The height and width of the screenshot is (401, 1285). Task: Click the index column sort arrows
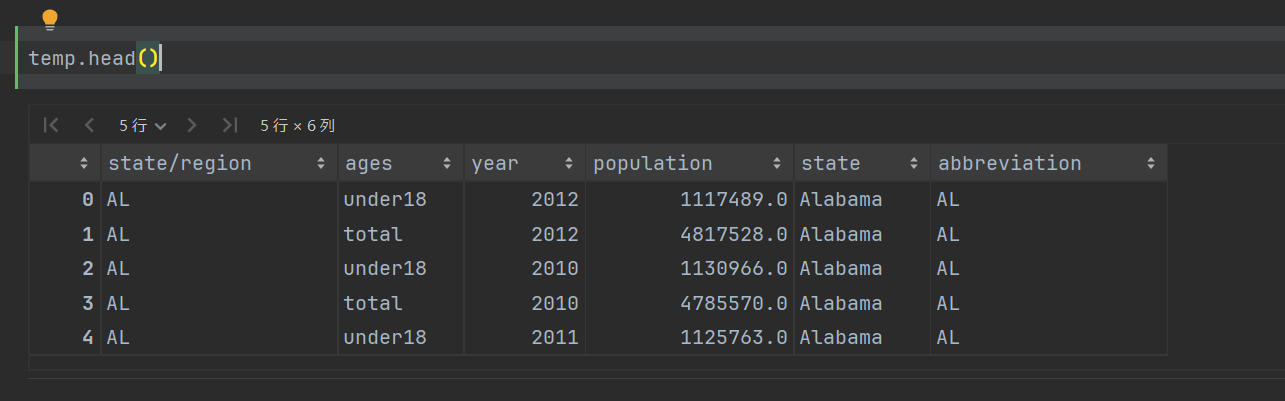pos(84,163)
